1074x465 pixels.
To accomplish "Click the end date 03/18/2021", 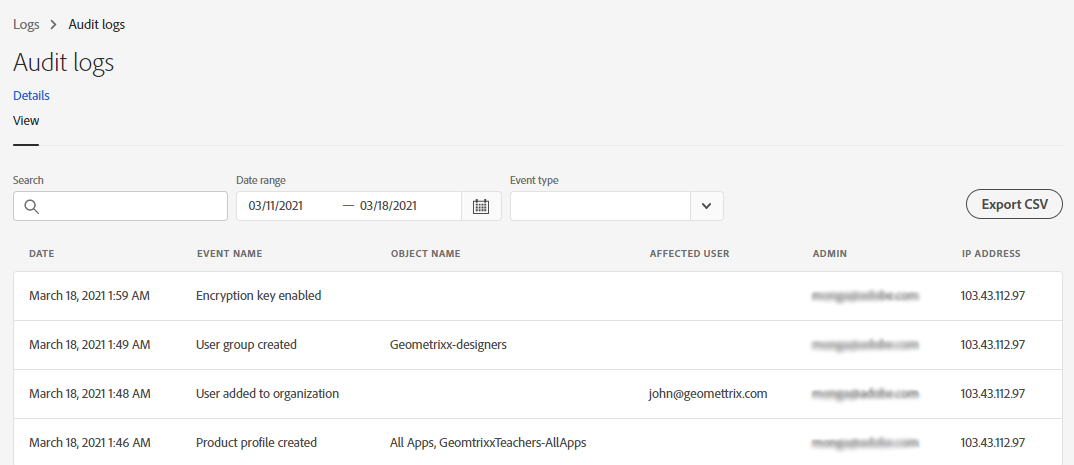I will (x=388, y=206).
